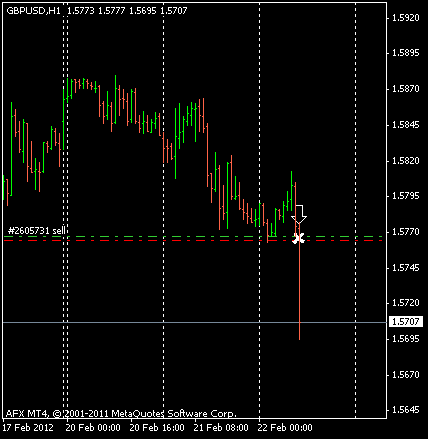
Task: Click price scale value 1.5920
Action: pos(406,18)
